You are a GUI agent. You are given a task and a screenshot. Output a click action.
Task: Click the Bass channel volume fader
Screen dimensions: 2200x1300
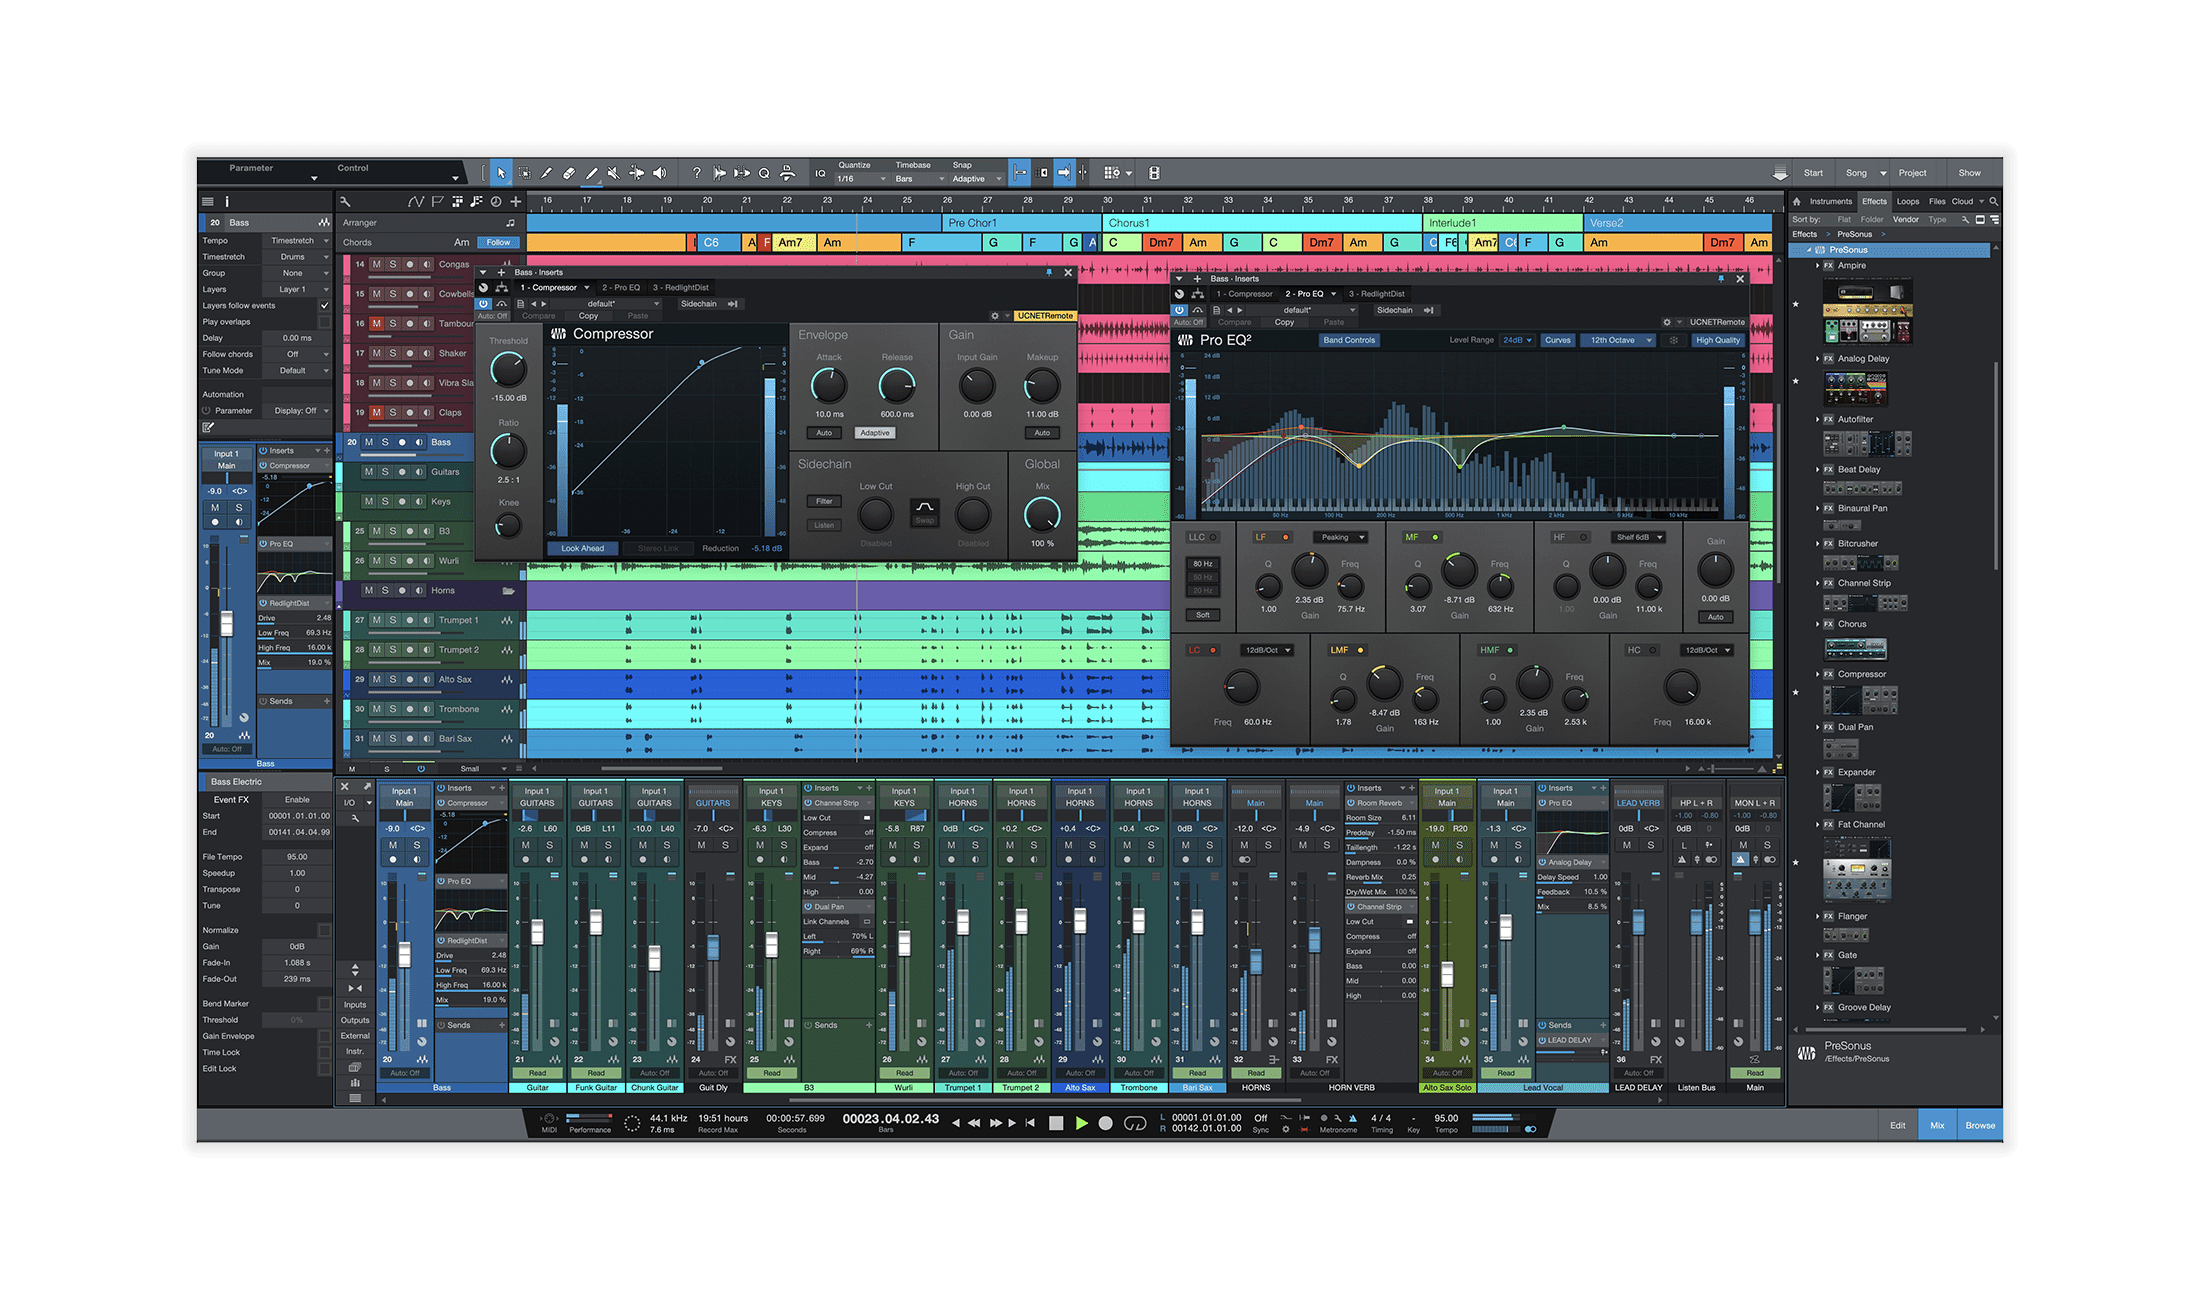(x=405, y=953)
